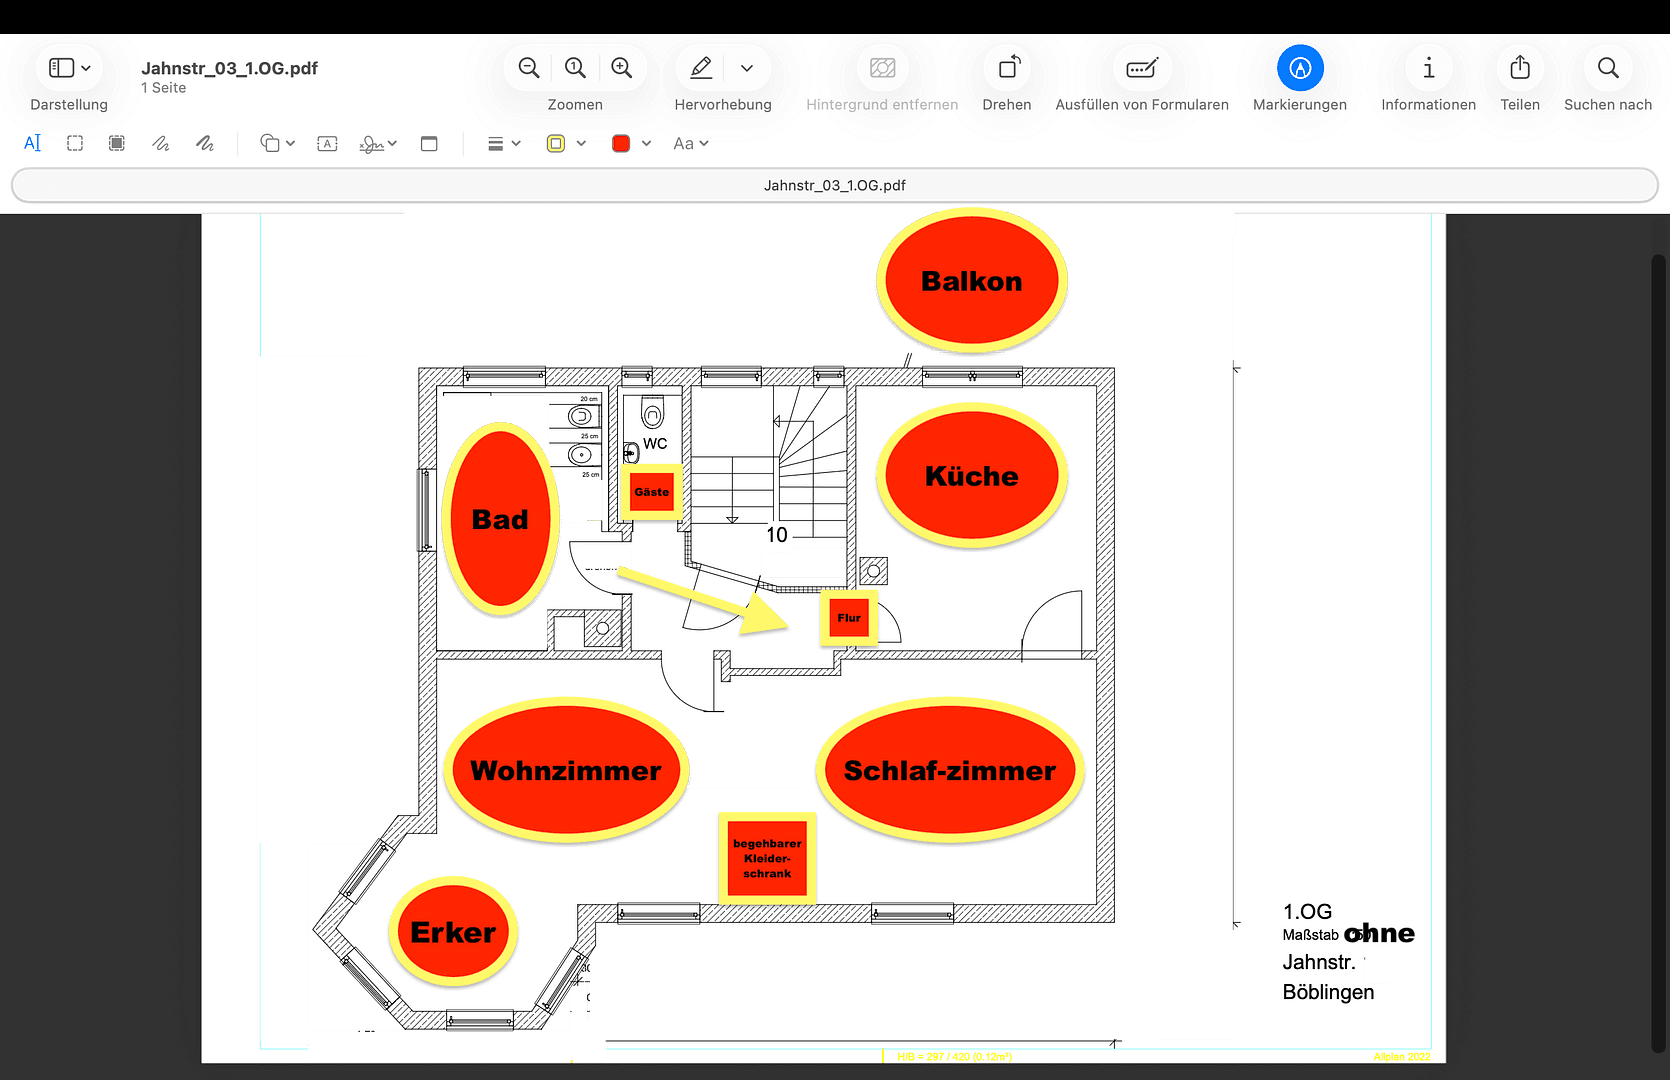Select the sketch drawing tool

pos(161,143)
